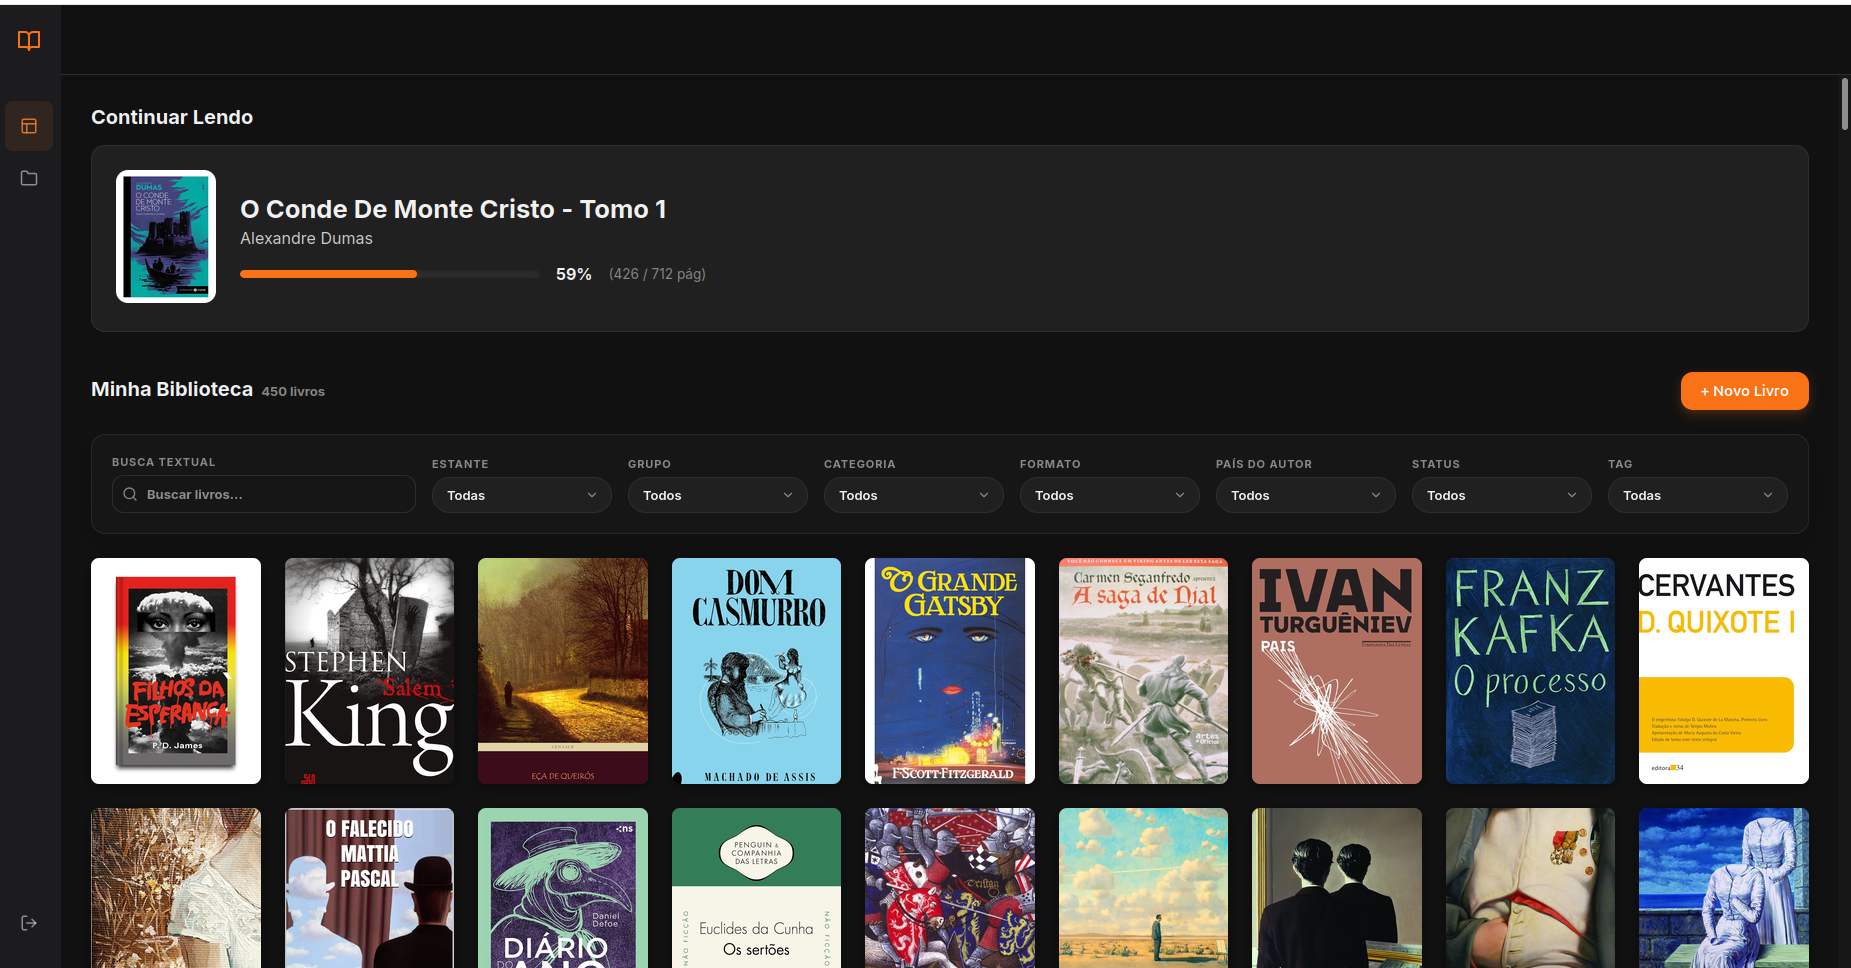
Task: Open the Monte Cristo cover thumbnail
Action: coord(166,236)
